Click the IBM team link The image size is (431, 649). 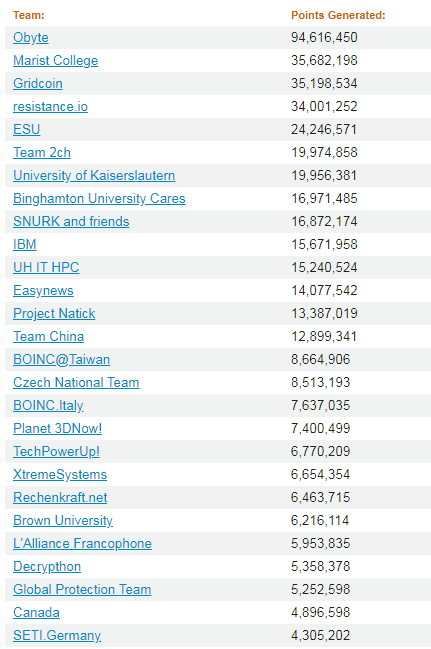point(25,245)
